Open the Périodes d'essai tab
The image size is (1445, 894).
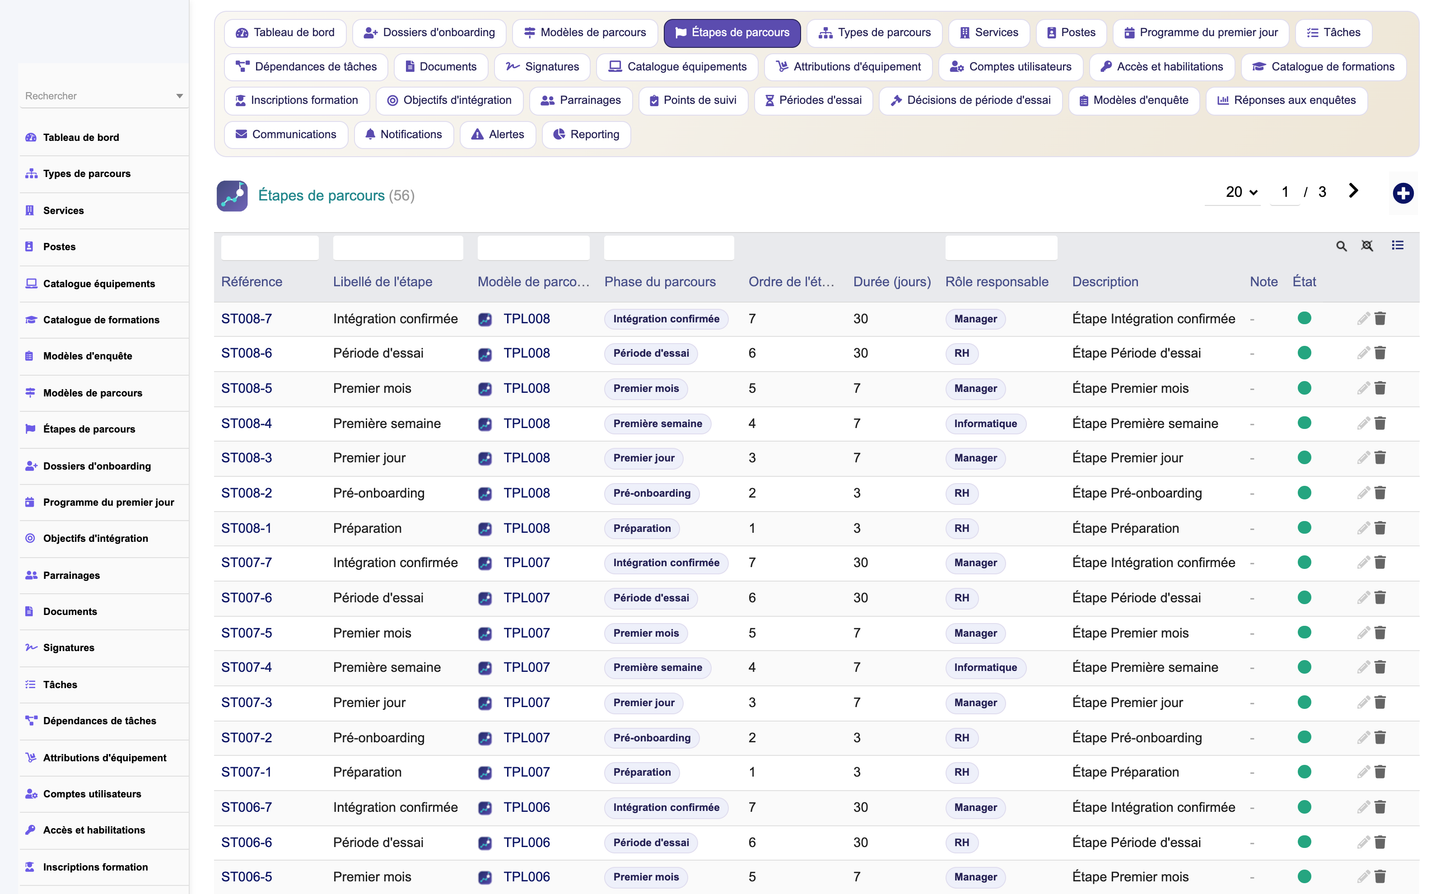coord(812,100)
